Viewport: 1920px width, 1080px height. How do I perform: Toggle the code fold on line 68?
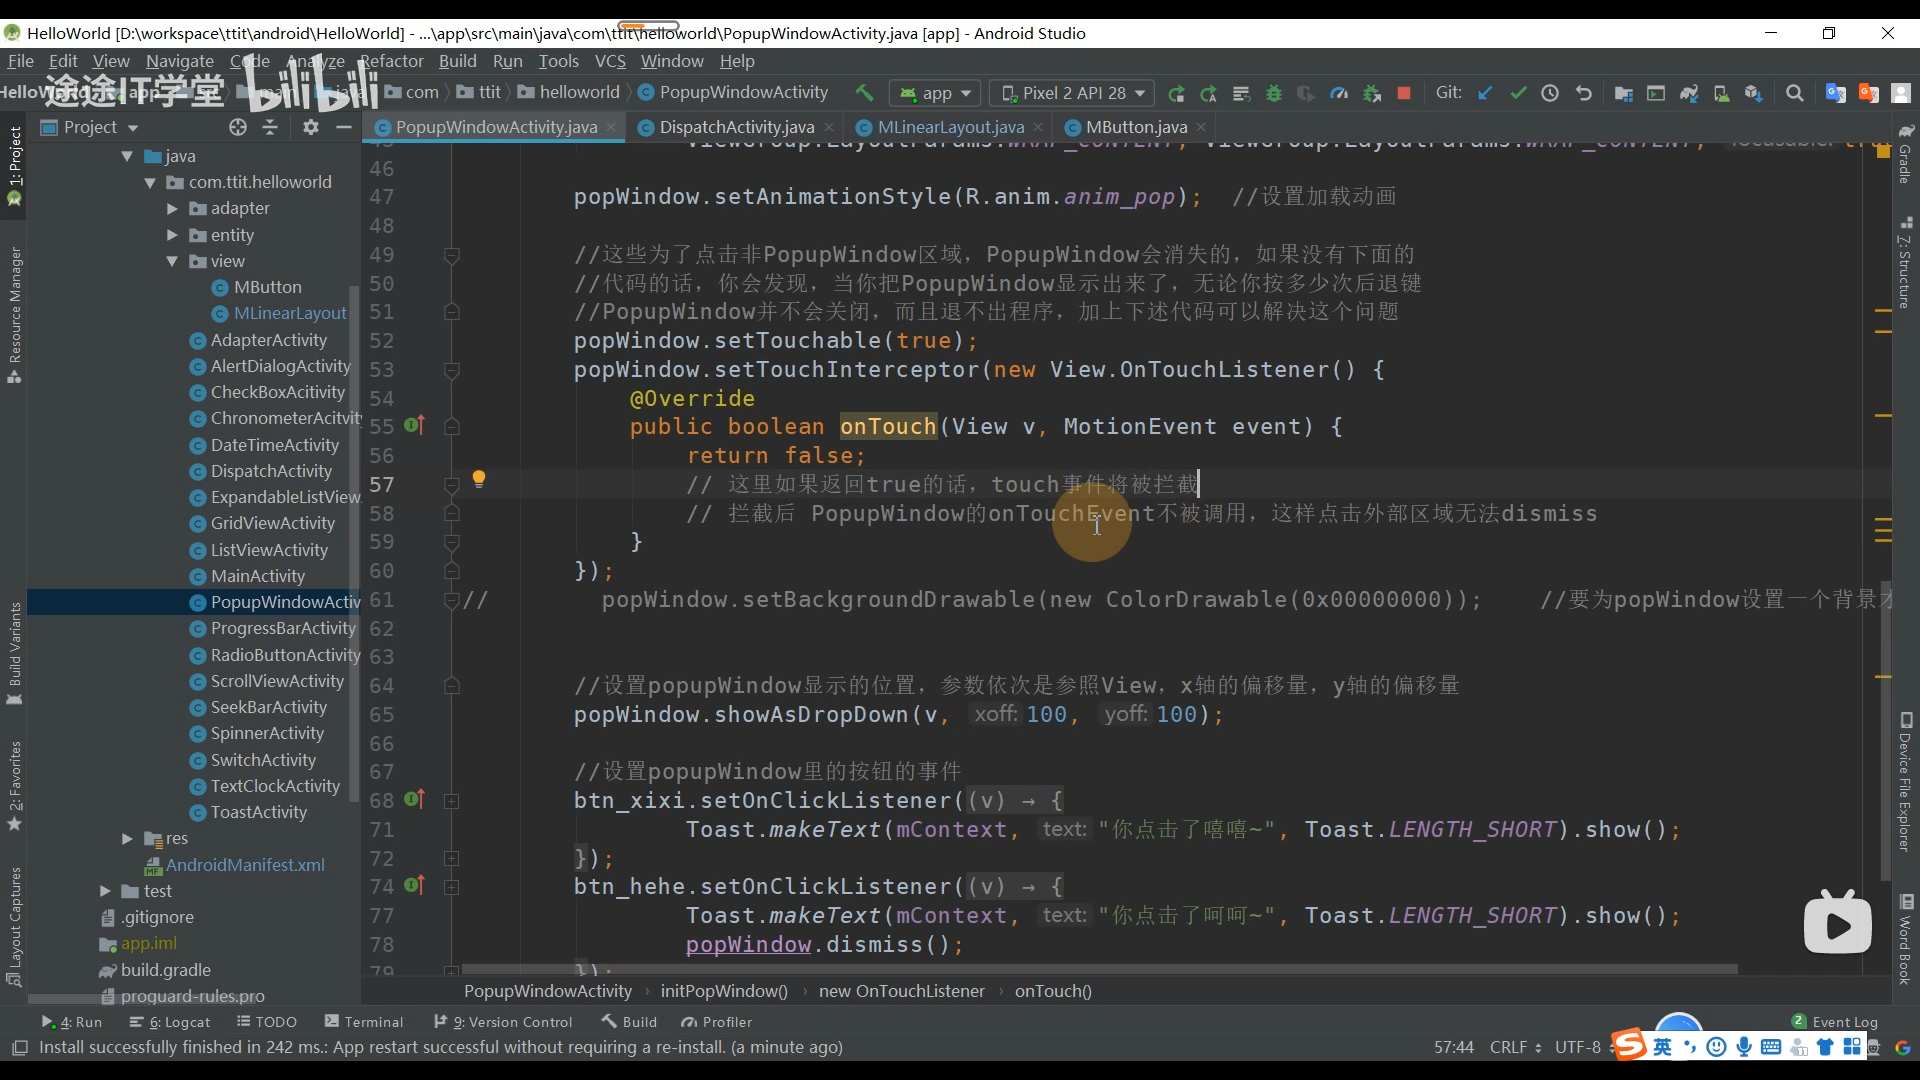coord(452,801)
